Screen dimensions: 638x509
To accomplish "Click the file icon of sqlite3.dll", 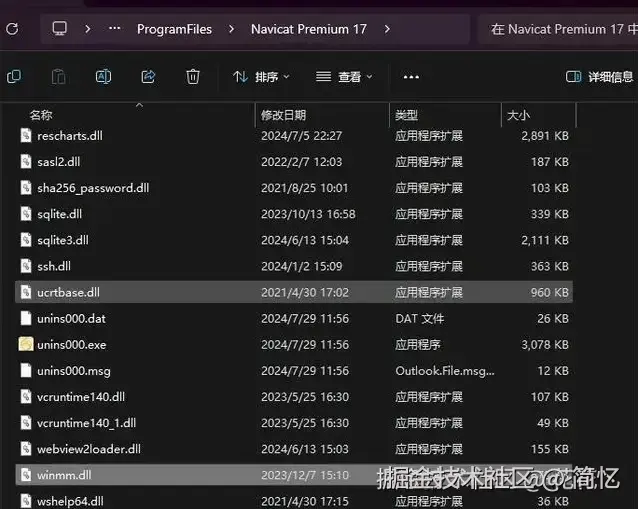I will pyautogui.click(x=26, y=240).
